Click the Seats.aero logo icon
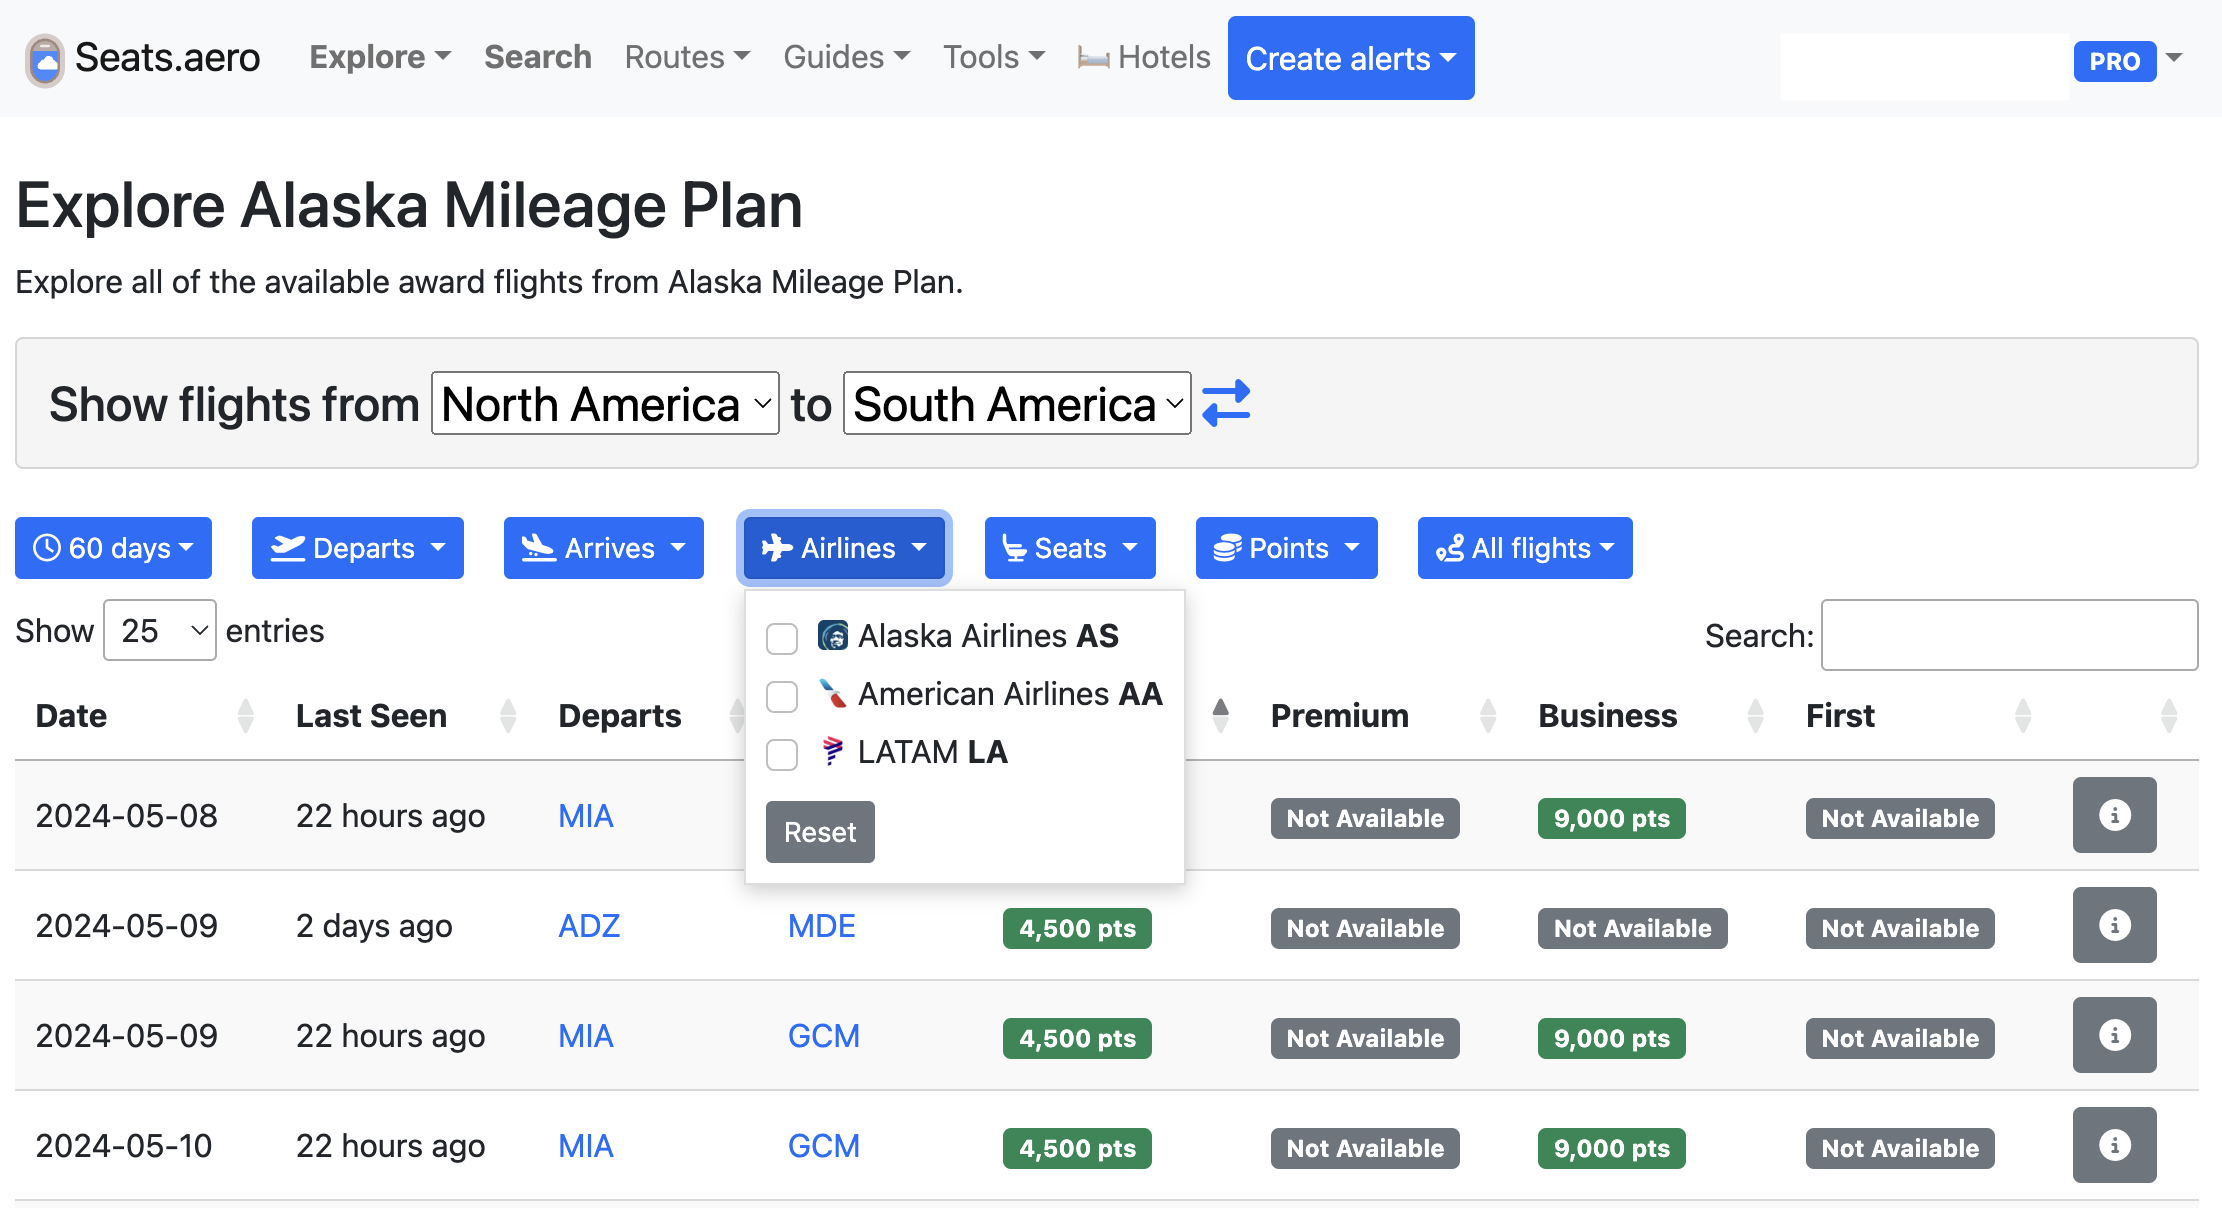The image size is (2222, 1208). point(45,60)
